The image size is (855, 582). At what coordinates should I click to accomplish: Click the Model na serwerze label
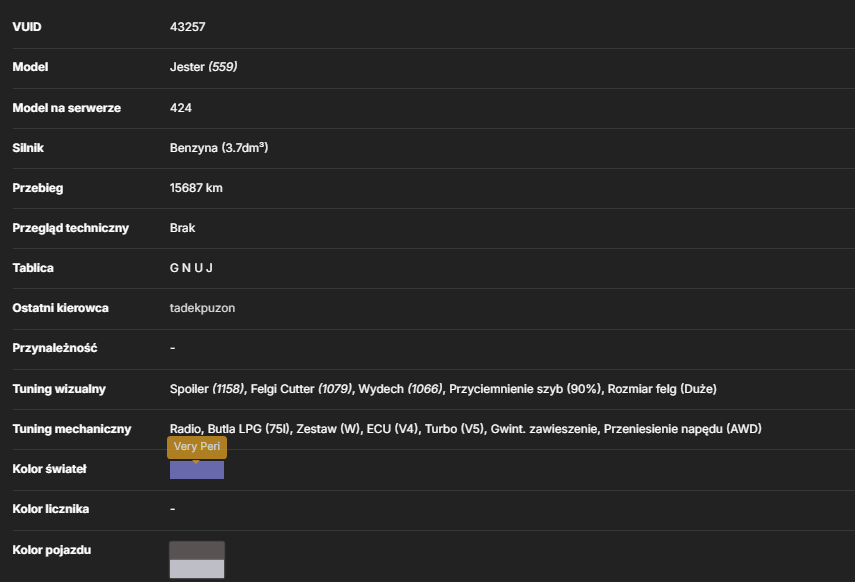[67, 107]
